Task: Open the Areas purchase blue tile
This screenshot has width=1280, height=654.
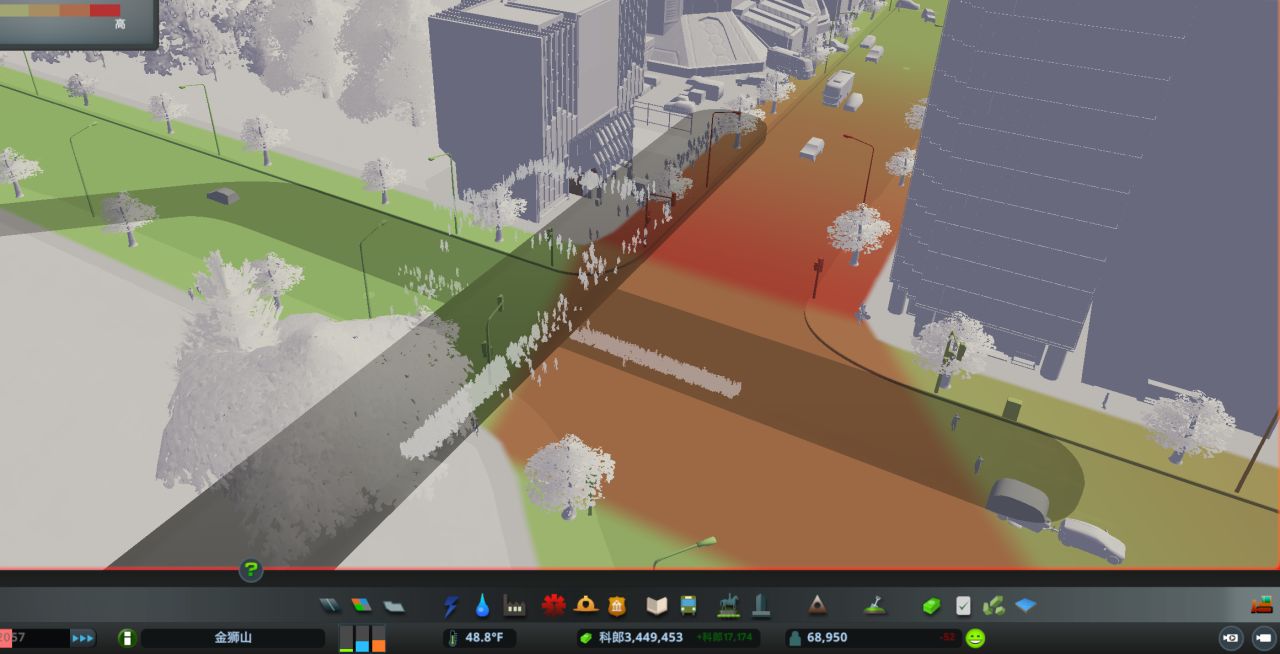Action: click(x=1025, y=605)
